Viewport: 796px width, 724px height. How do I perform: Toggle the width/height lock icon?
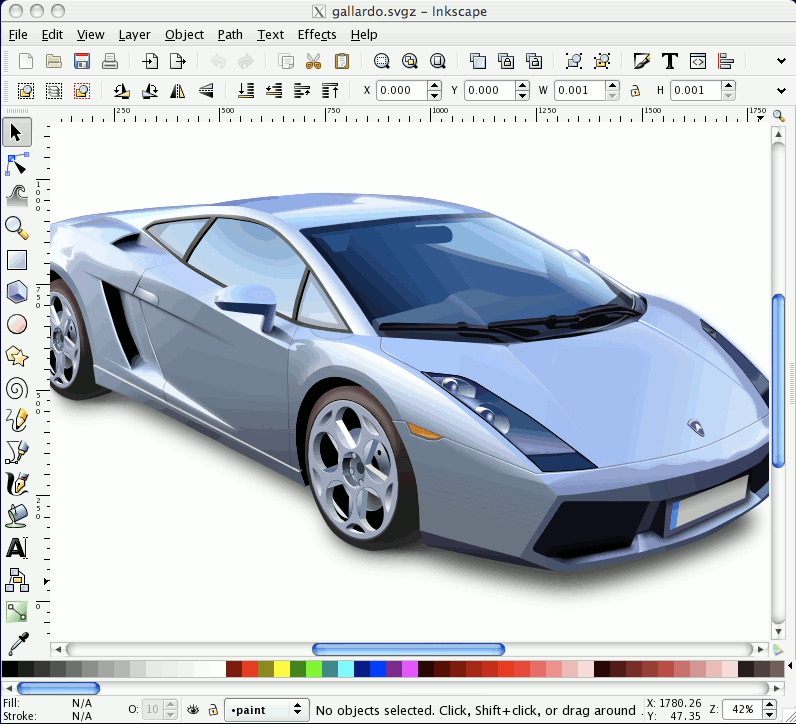634,91
